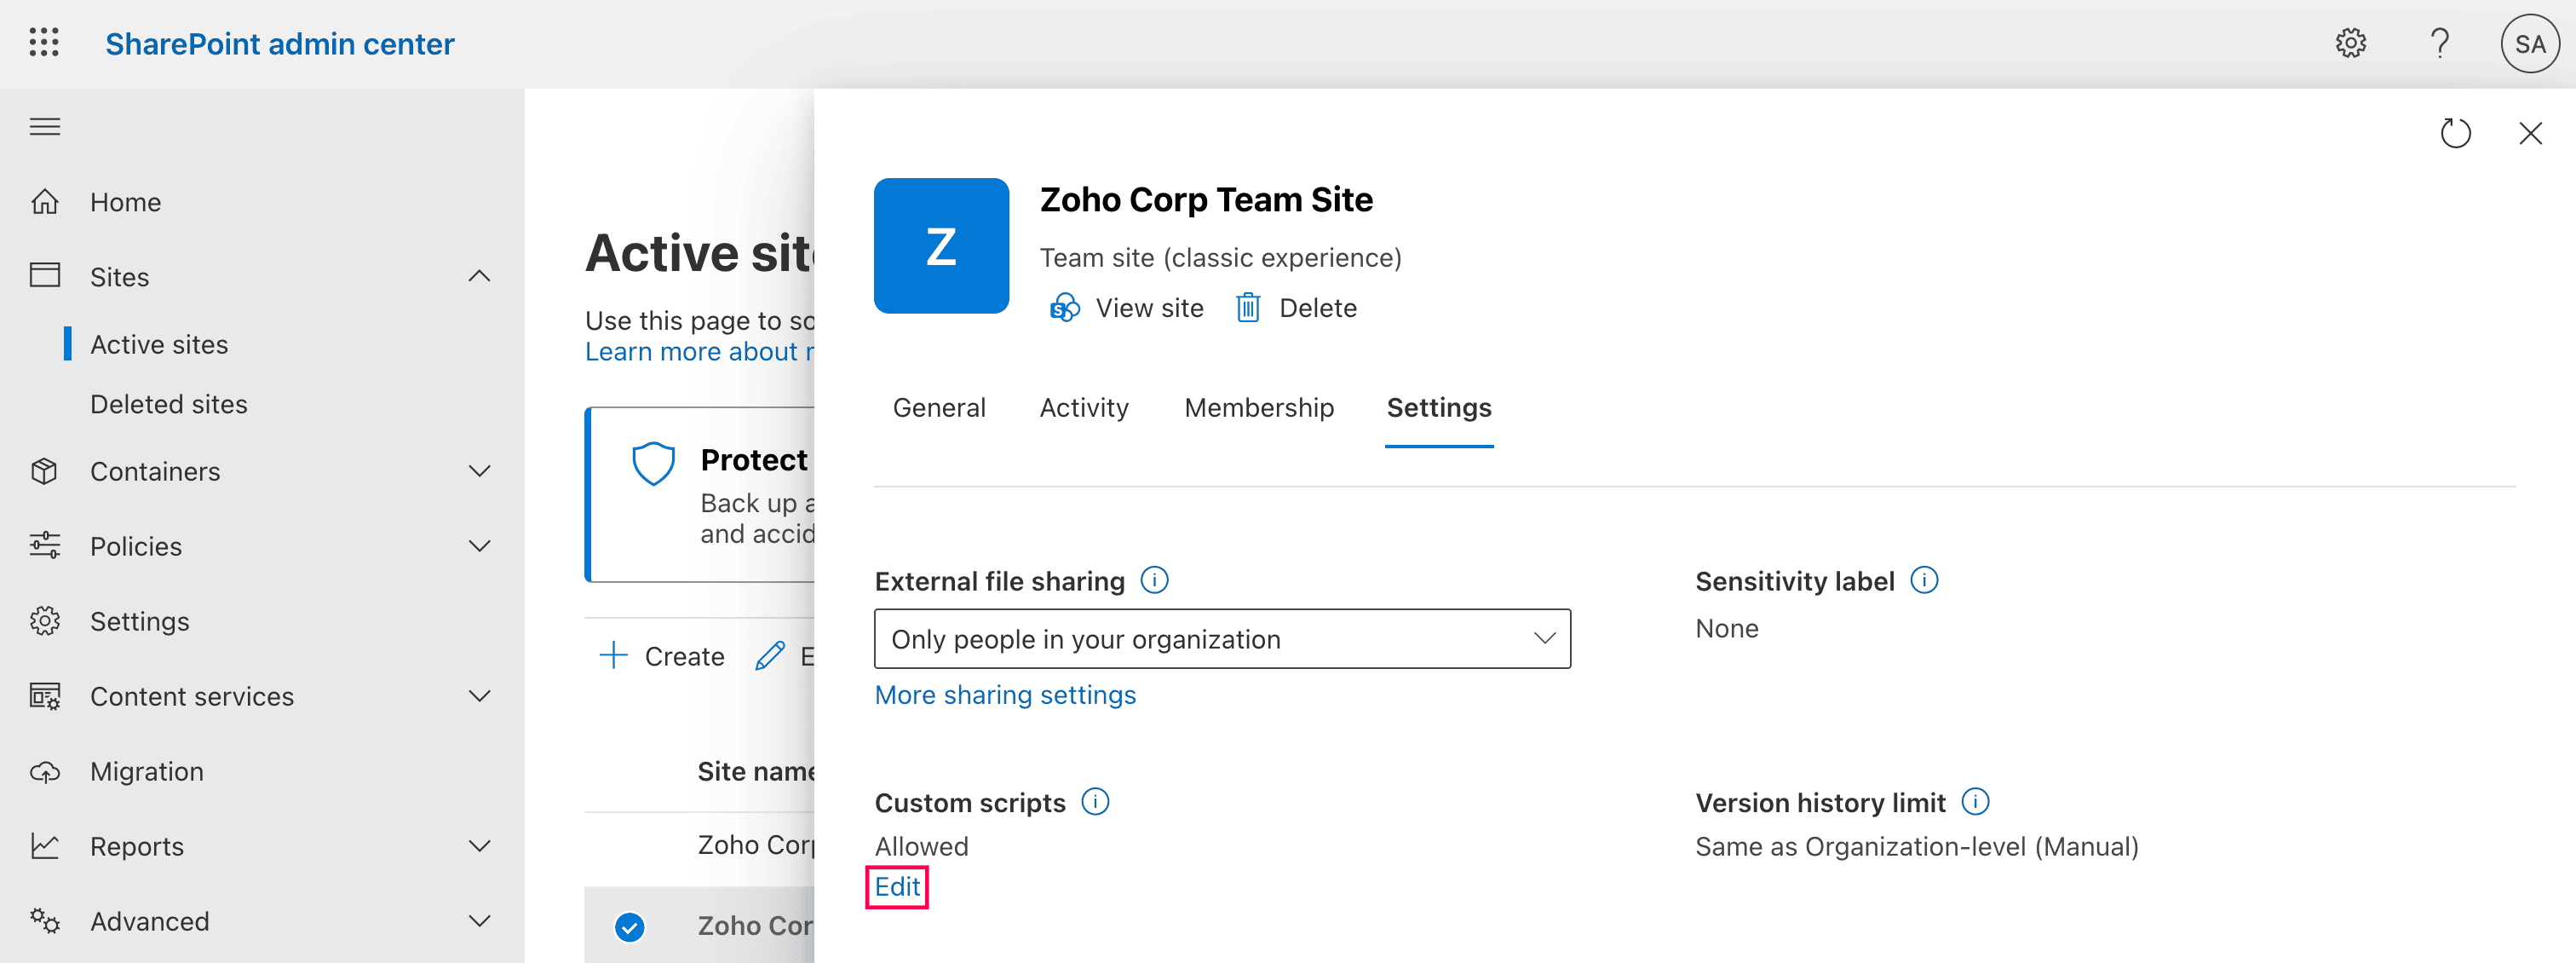Viewport: 2576px width, 963px height.
Task: Expand the Reports section in the sidebar
Action: point(479,846)
